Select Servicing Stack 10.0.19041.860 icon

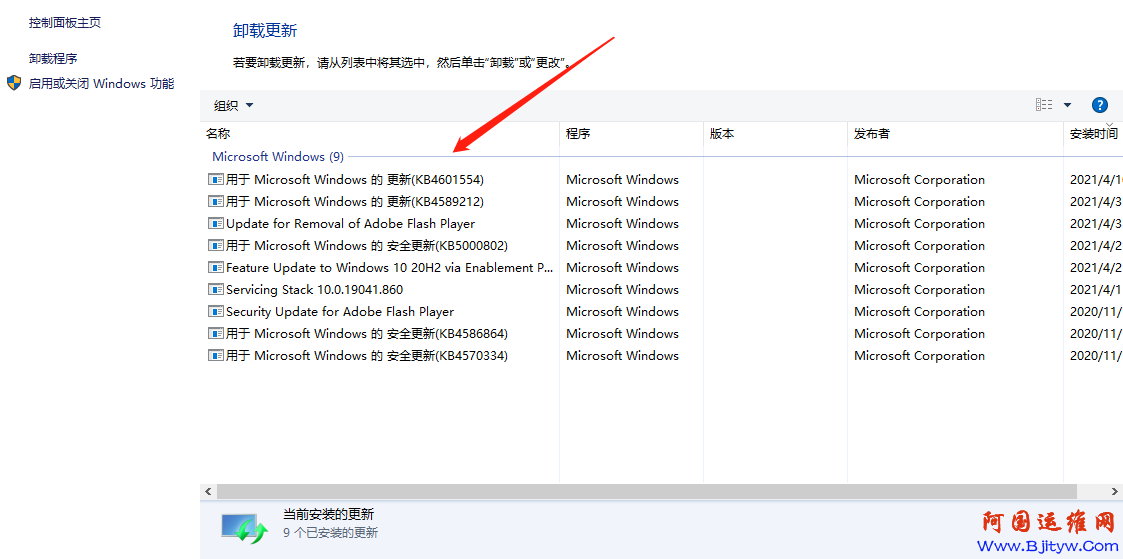click(215, 290)
